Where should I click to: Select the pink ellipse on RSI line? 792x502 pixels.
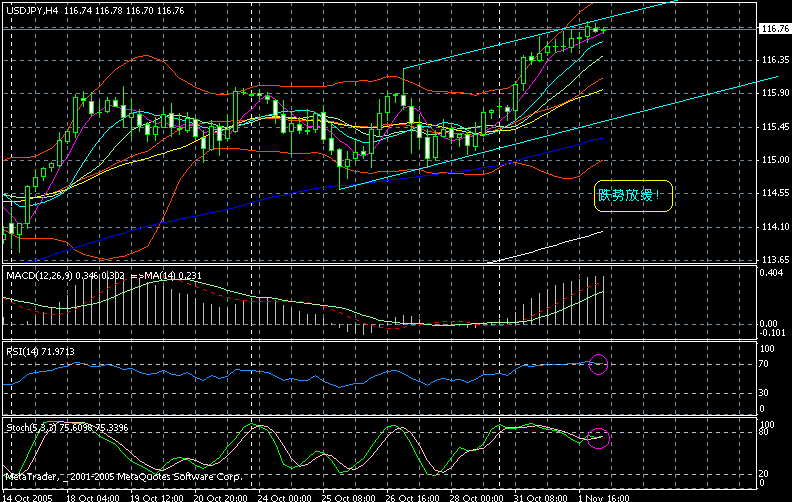(x=599, y=364)
